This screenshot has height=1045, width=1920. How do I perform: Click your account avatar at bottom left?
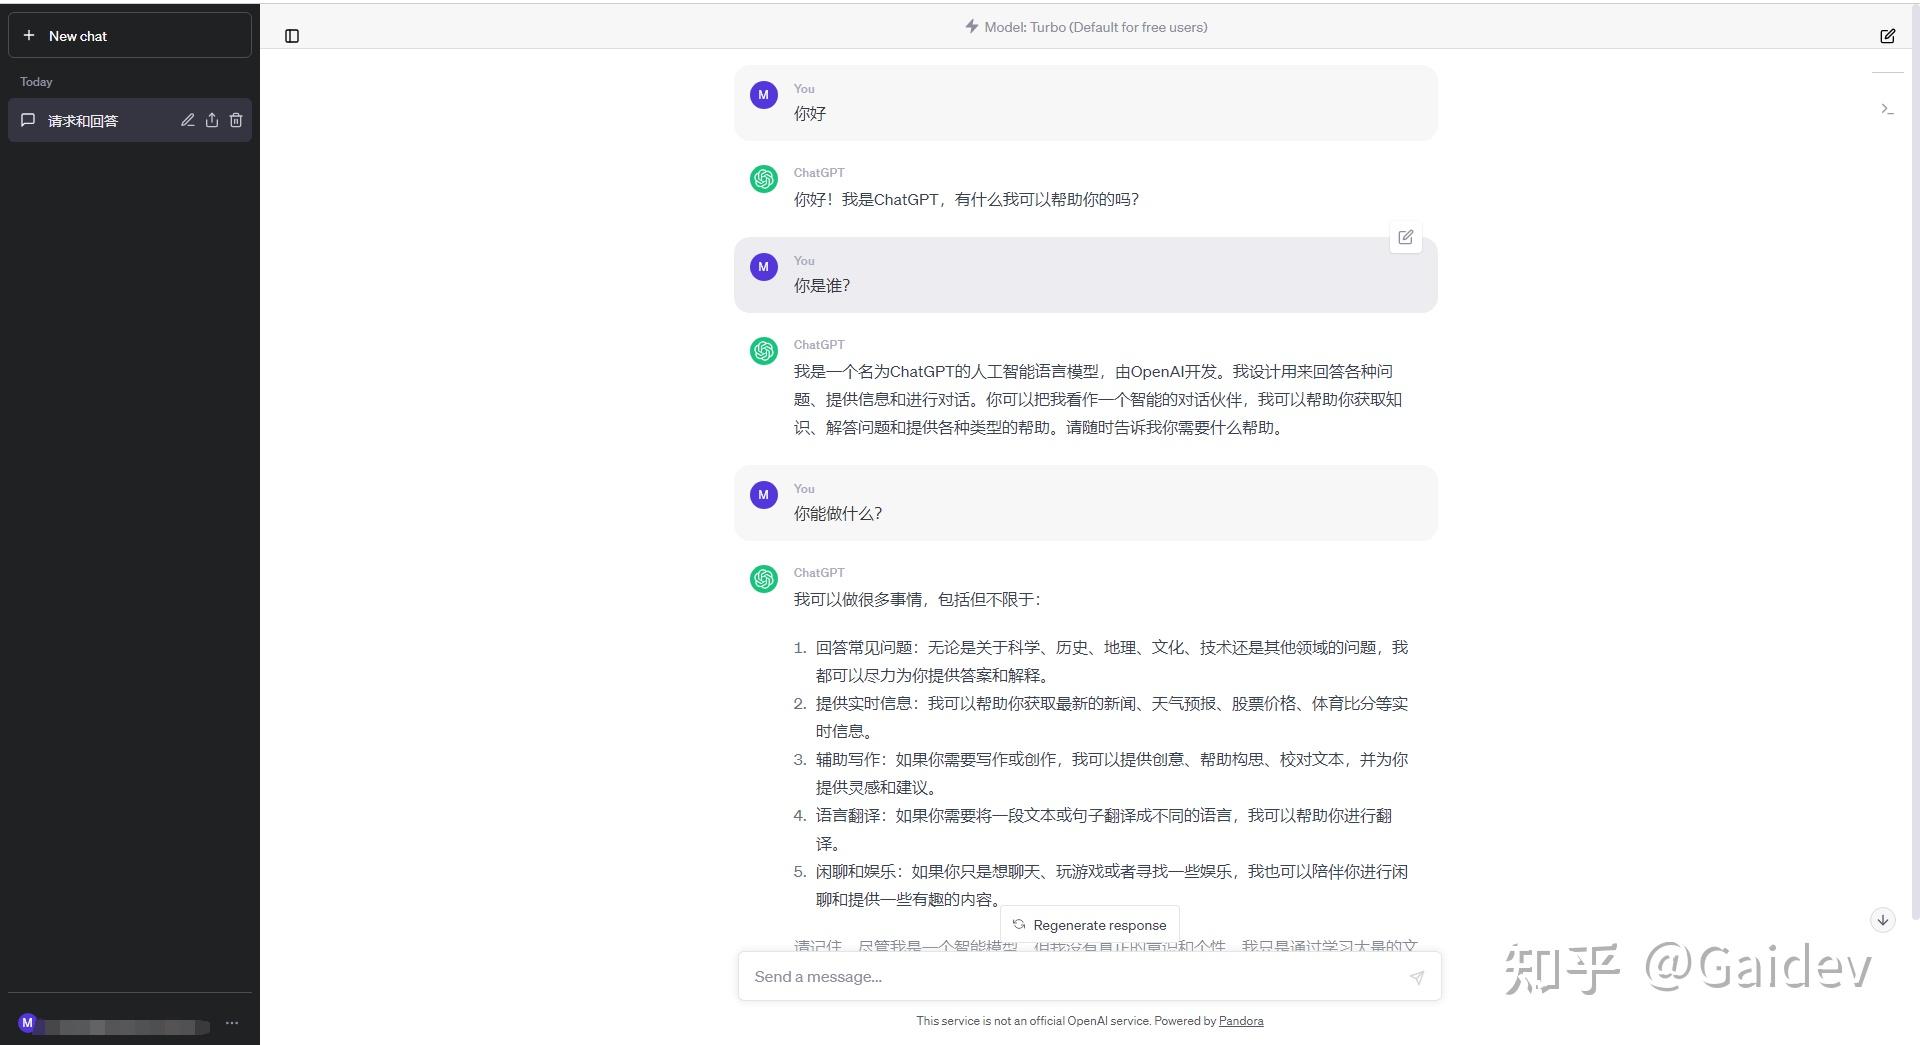(x=29, y=1024)
